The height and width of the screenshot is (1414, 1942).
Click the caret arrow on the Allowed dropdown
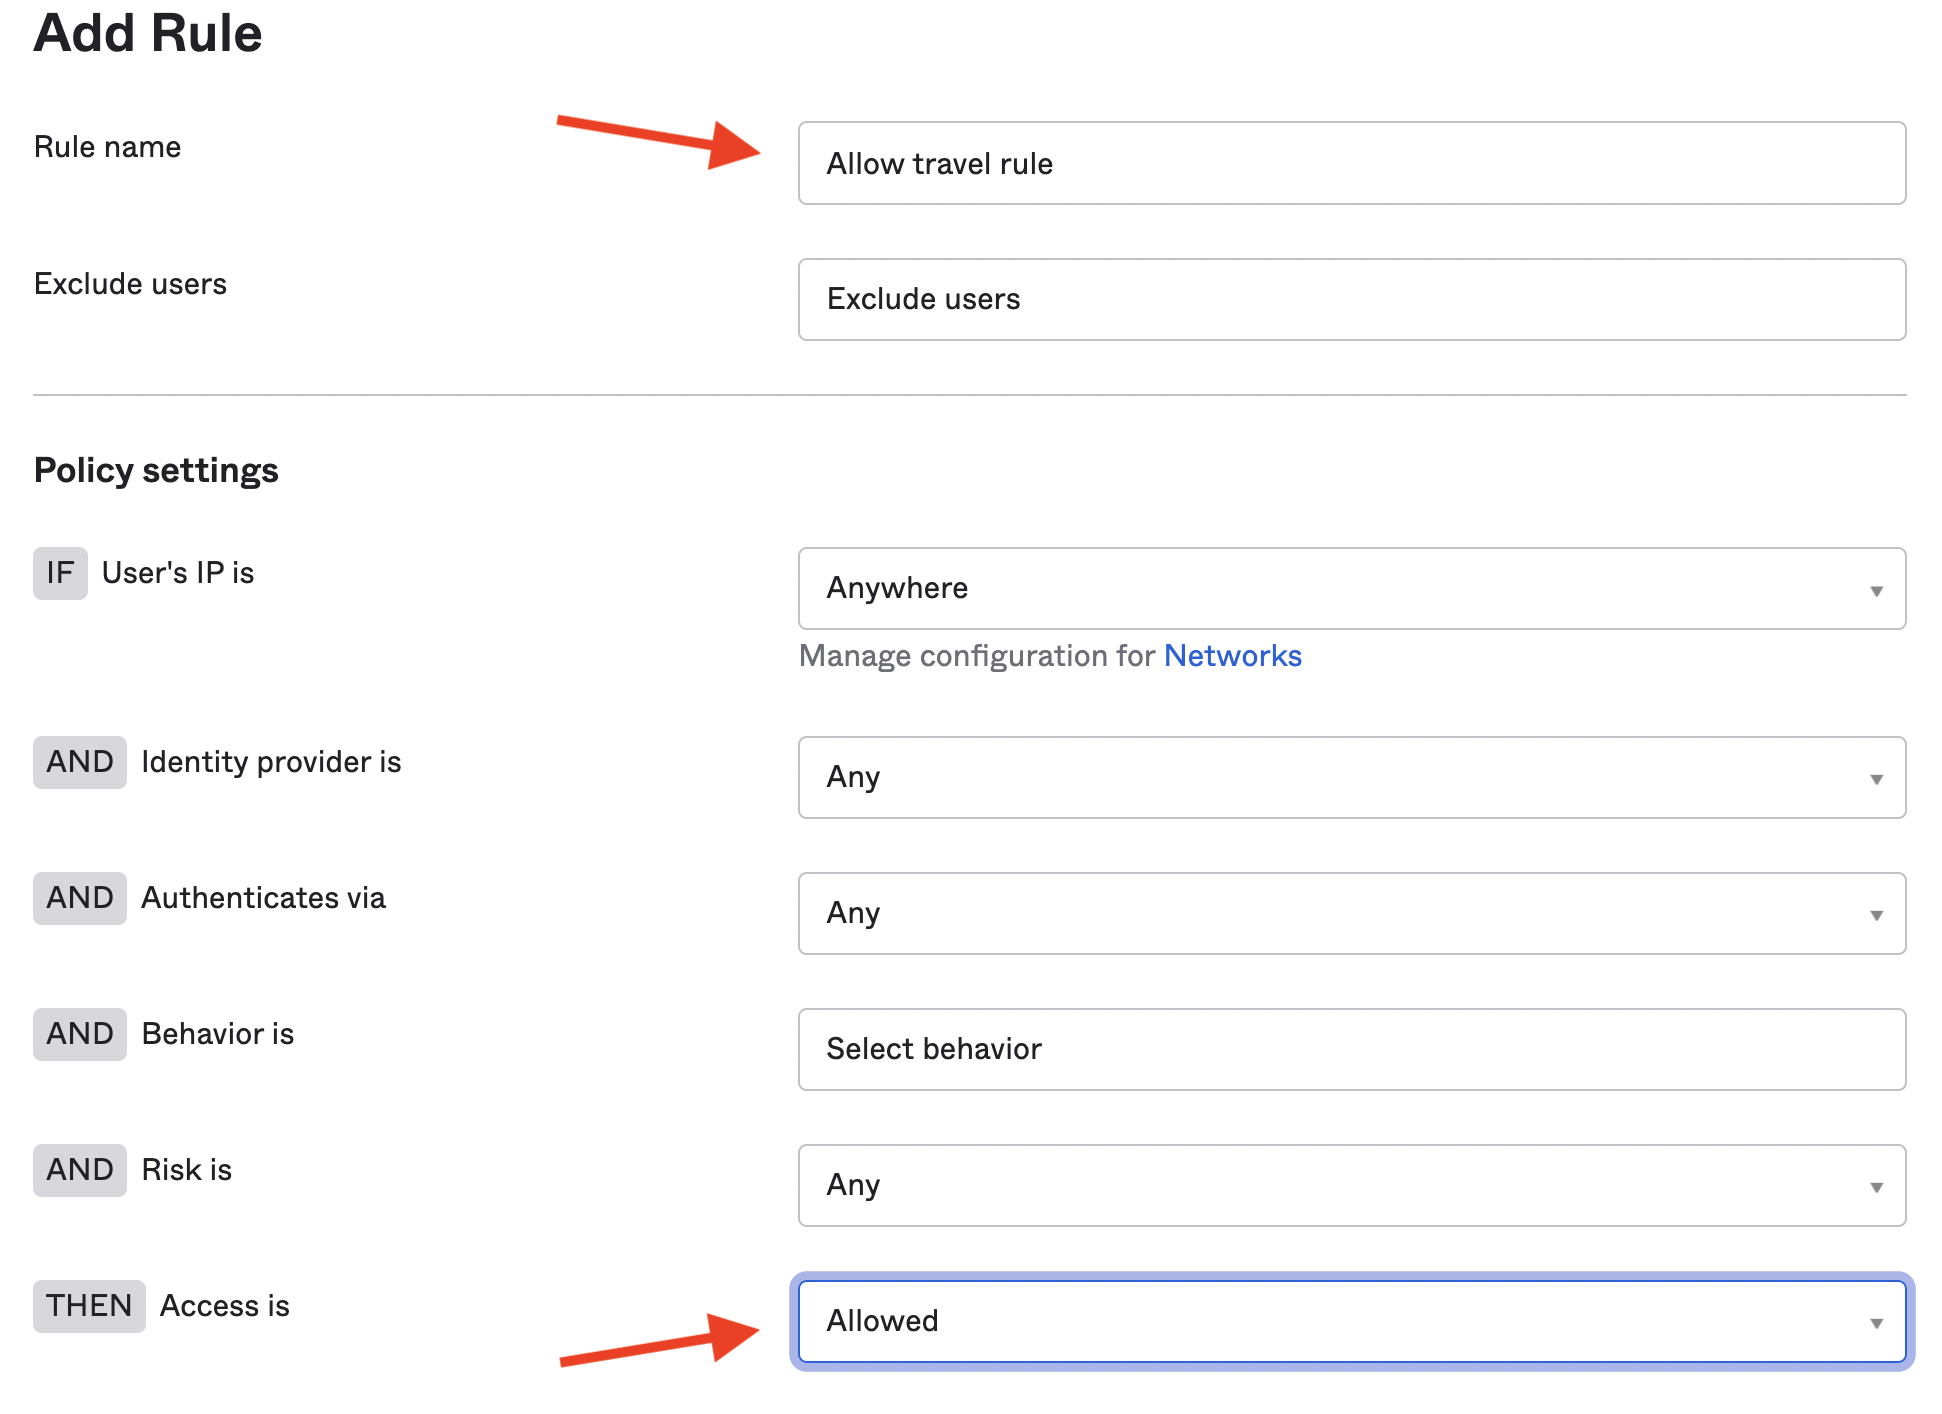pos(1876,1323)
